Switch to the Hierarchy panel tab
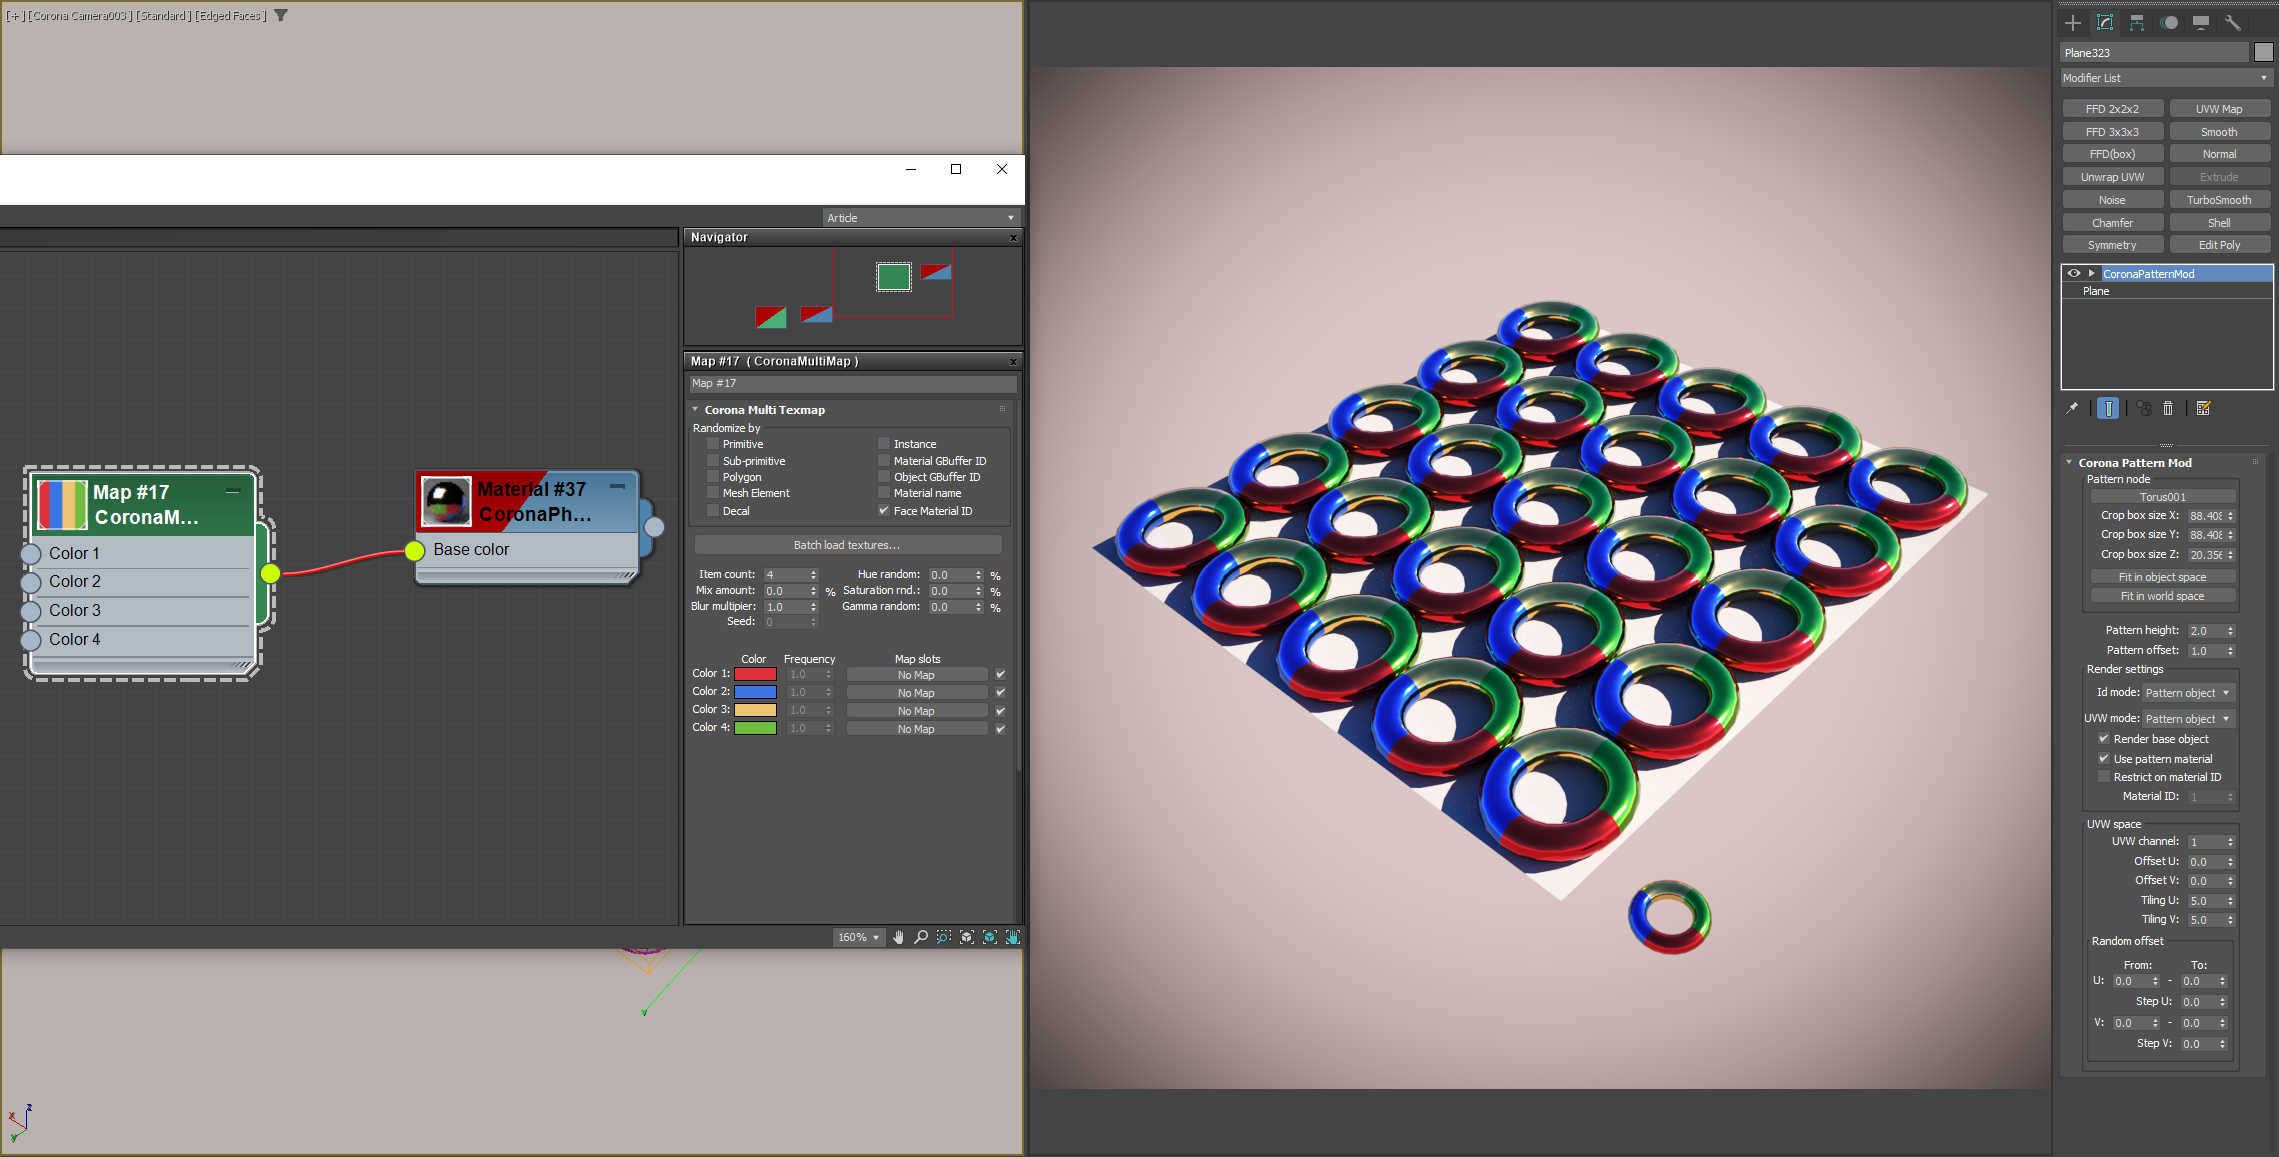The height and width of the screenshot is (1157, 2279). [x=2137, y=23]
